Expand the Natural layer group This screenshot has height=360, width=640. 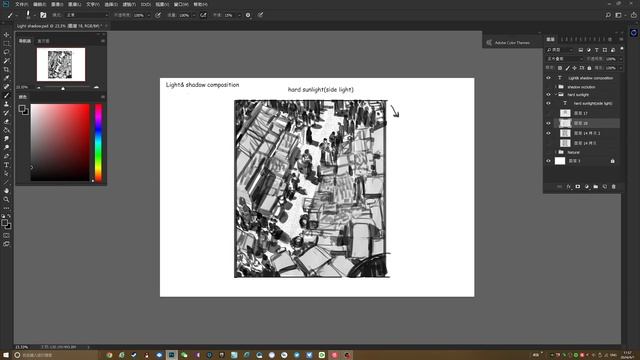(556, 152)
